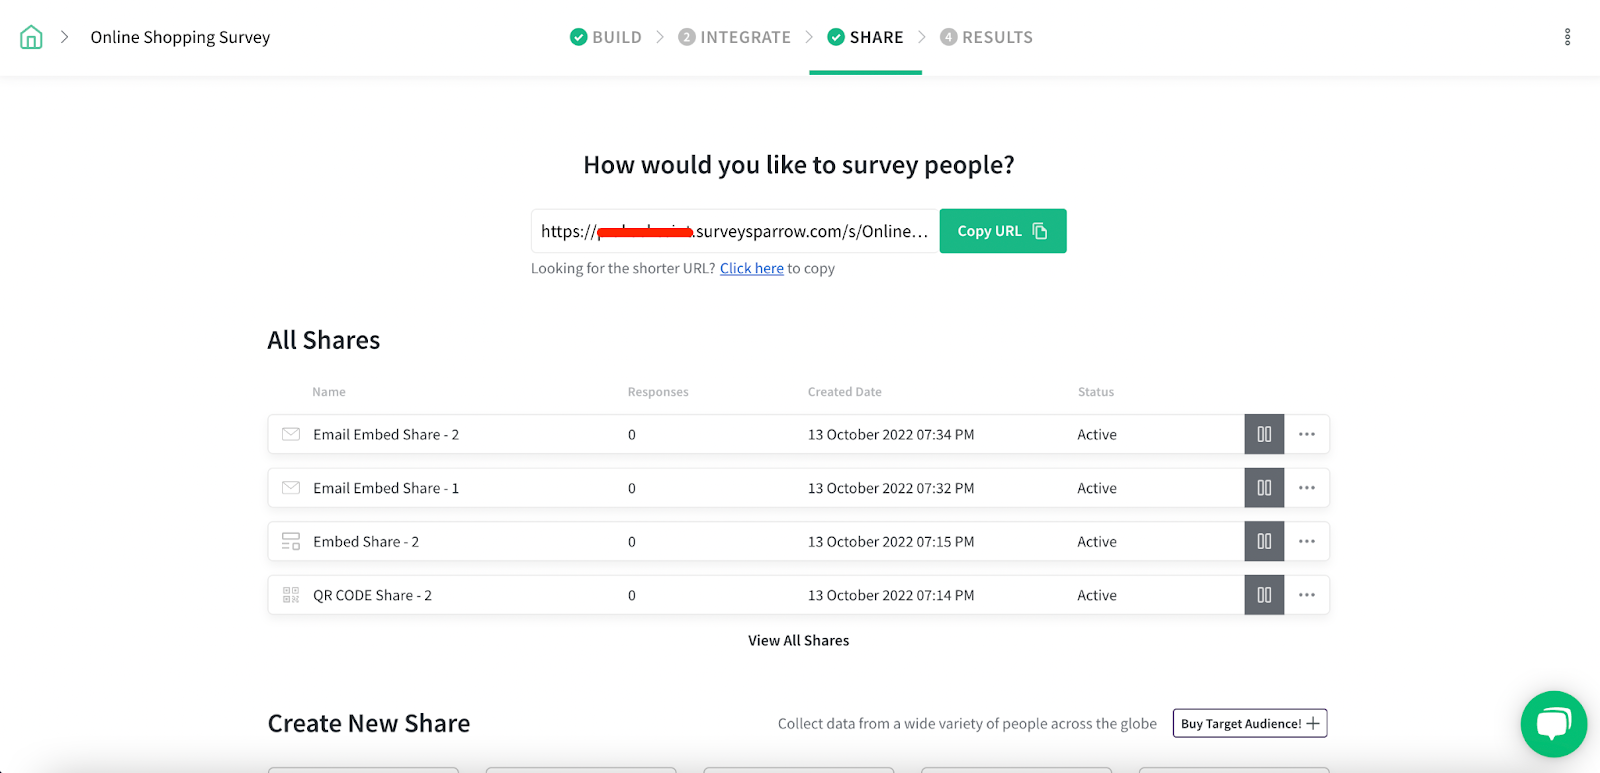Open the live chat support bubble
1600x773 pixels.
click(1553, 724)
